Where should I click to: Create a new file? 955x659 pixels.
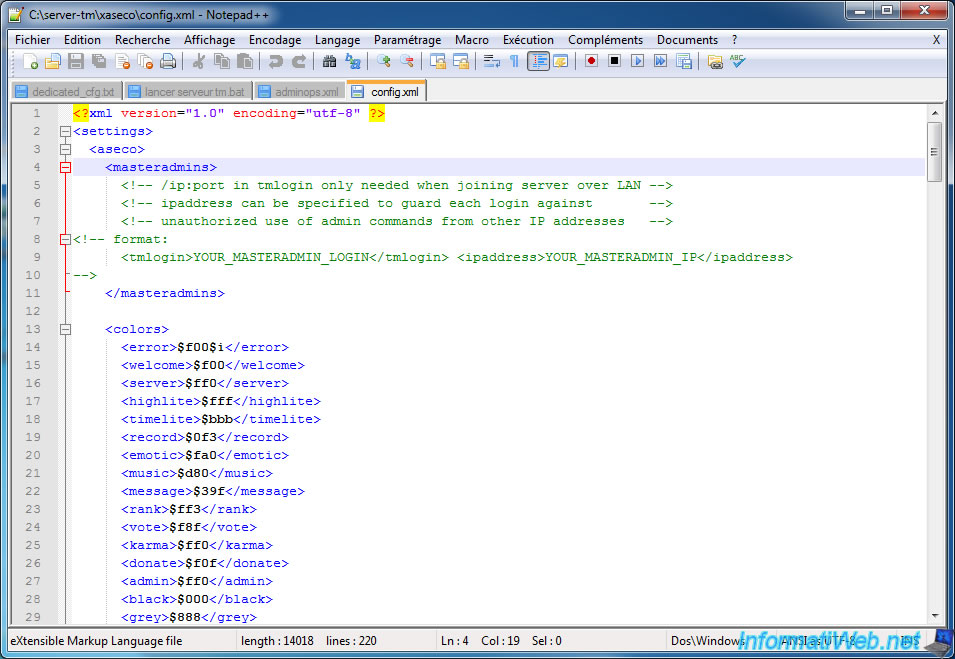[x=30, y=61]
